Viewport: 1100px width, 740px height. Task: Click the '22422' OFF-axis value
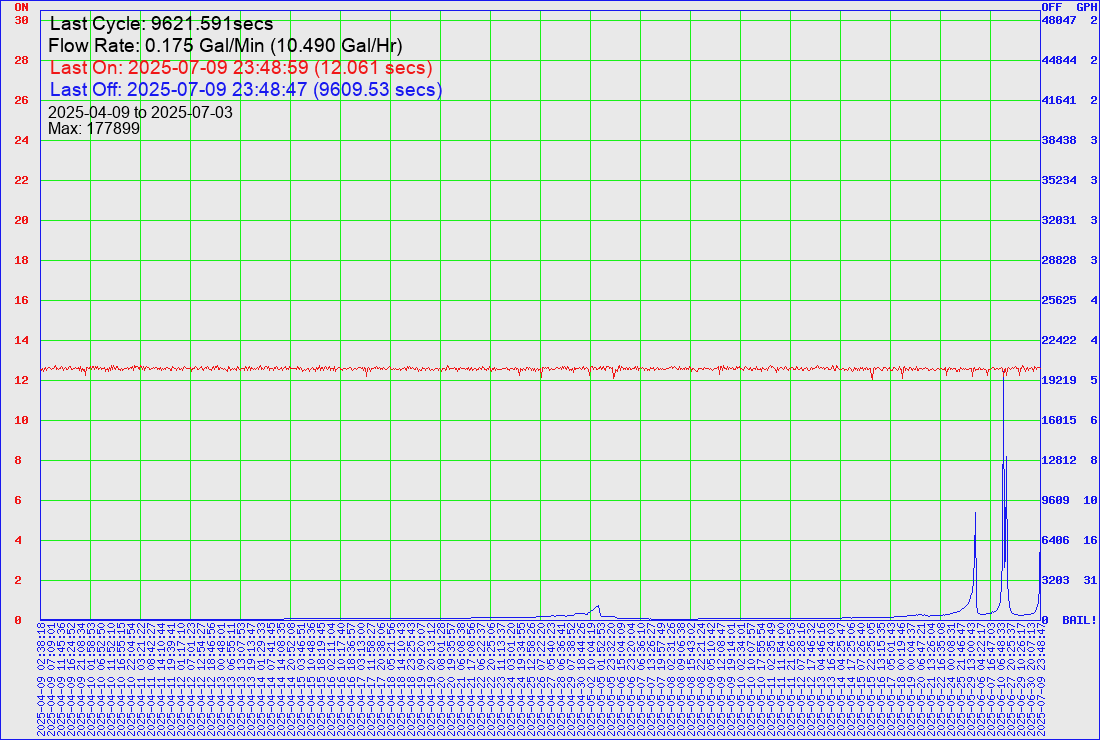tap(1059, 340)
